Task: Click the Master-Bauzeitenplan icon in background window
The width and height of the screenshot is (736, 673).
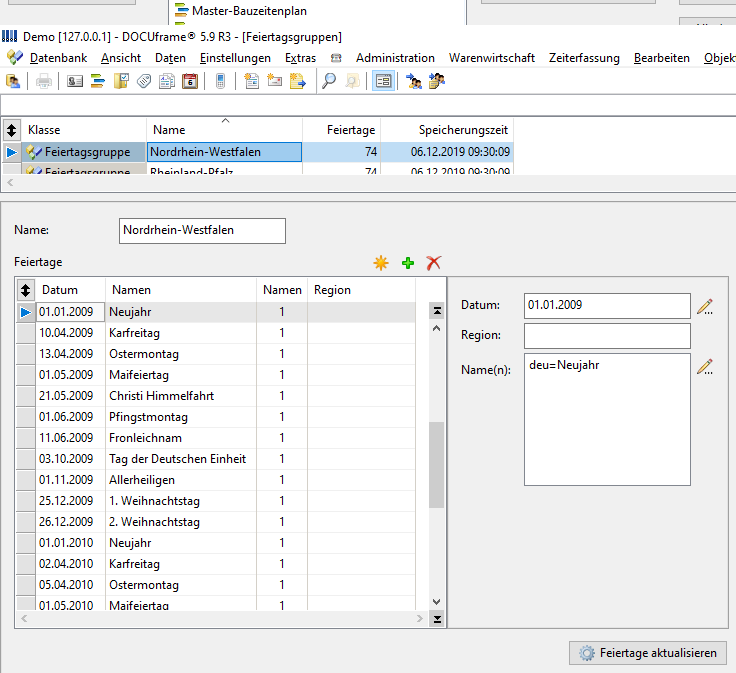Action: pos(182,10)
